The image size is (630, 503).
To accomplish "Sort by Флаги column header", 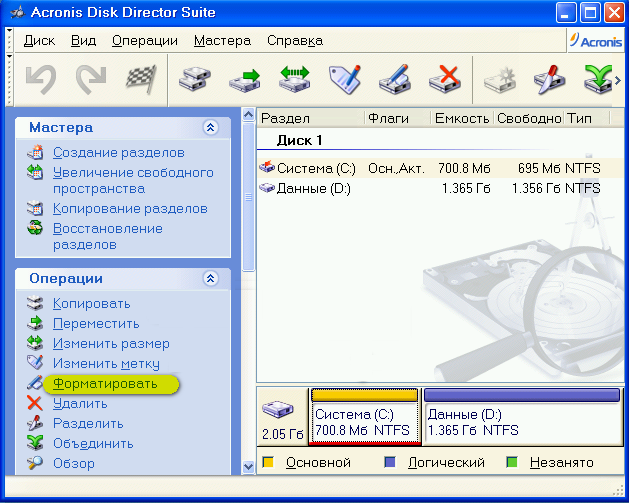I will coord(397,118).
